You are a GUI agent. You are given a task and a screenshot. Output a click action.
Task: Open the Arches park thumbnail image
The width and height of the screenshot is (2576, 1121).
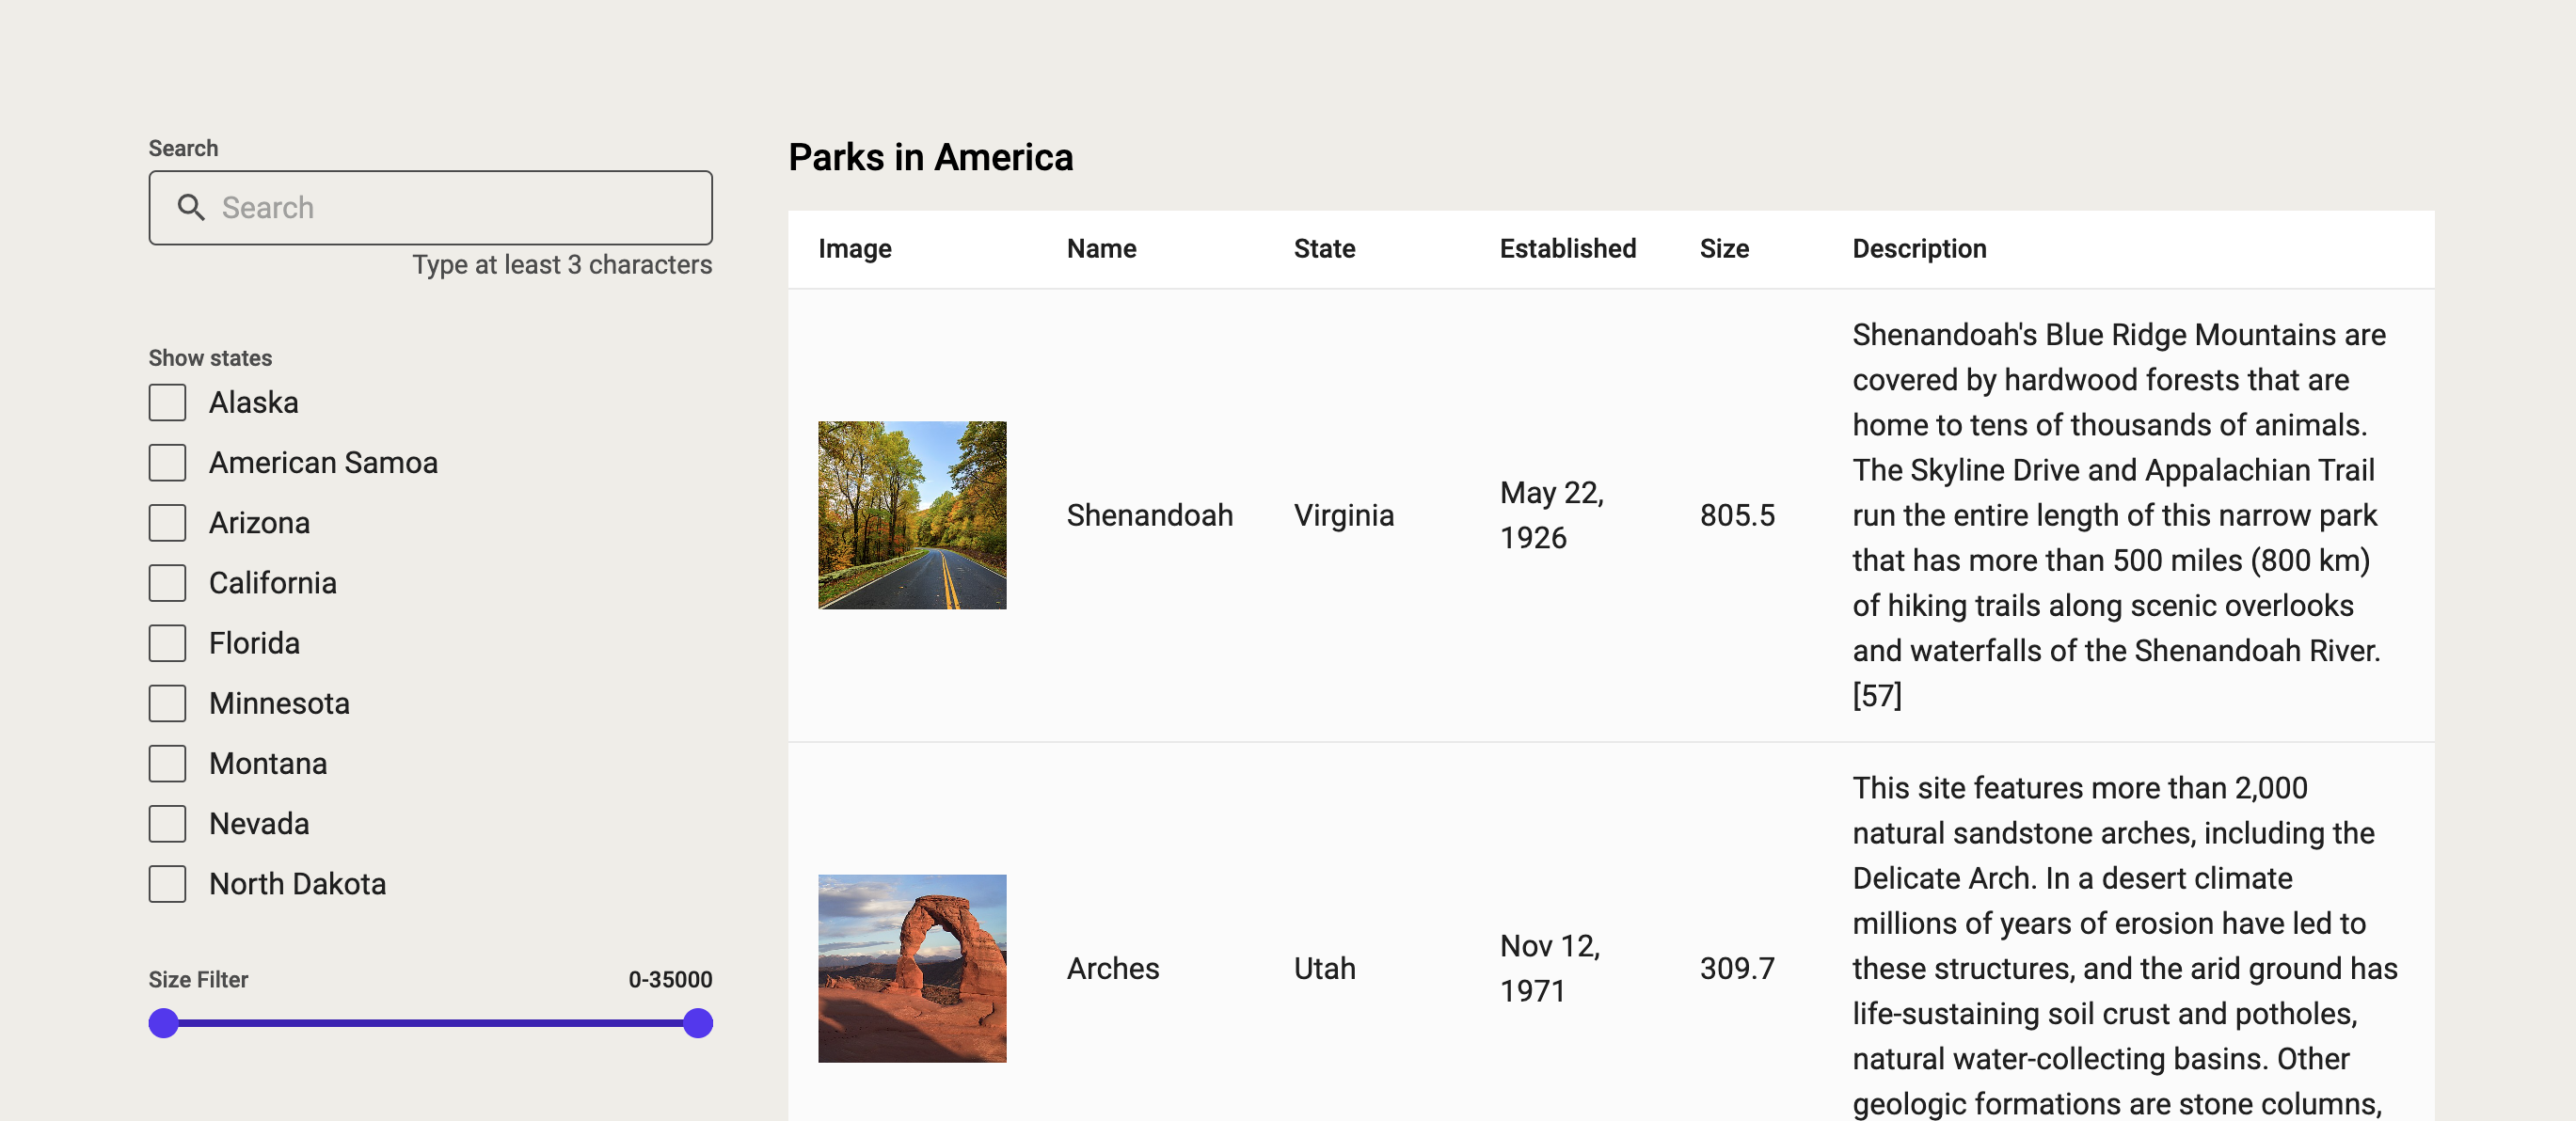(x=912, y=967)
